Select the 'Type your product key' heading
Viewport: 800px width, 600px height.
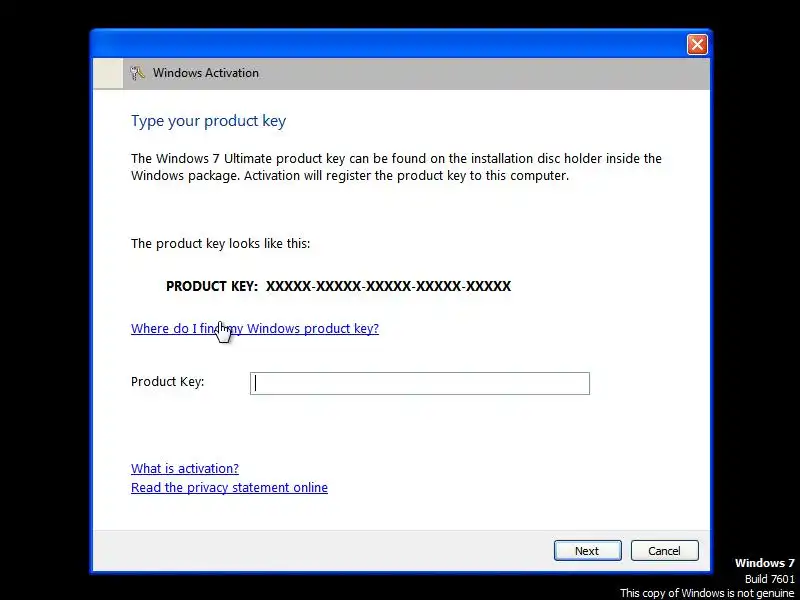pos(208,121)
